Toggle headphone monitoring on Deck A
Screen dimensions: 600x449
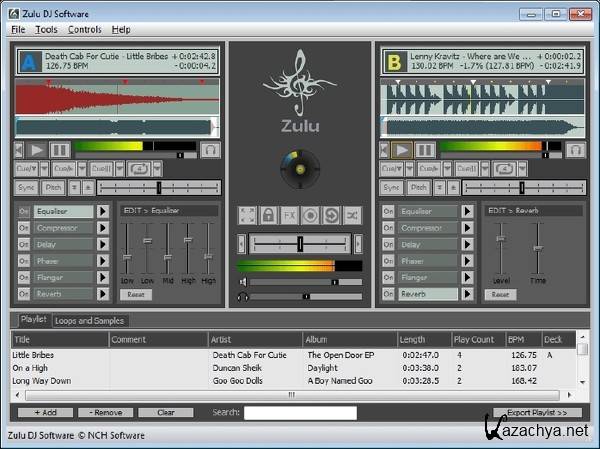click(210, 150)
